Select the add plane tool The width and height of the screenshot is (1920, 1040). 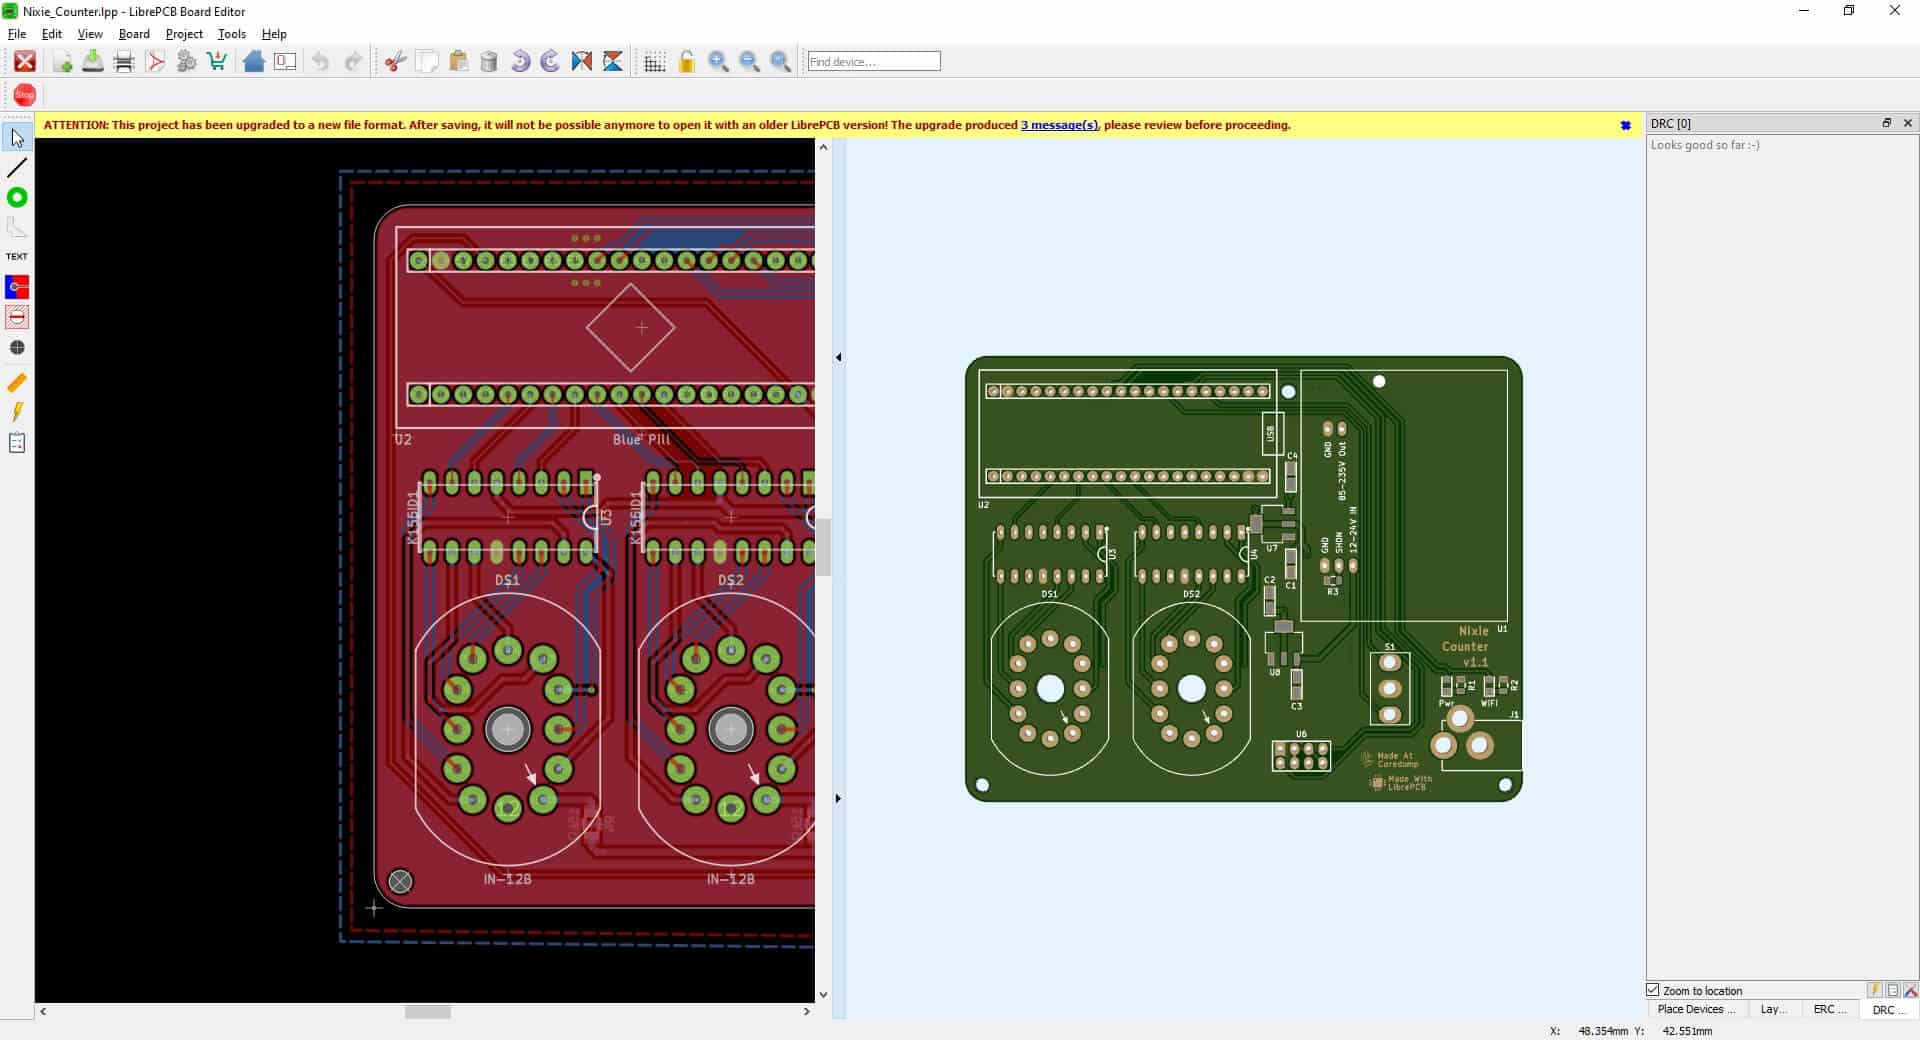[x=16, y=287]
